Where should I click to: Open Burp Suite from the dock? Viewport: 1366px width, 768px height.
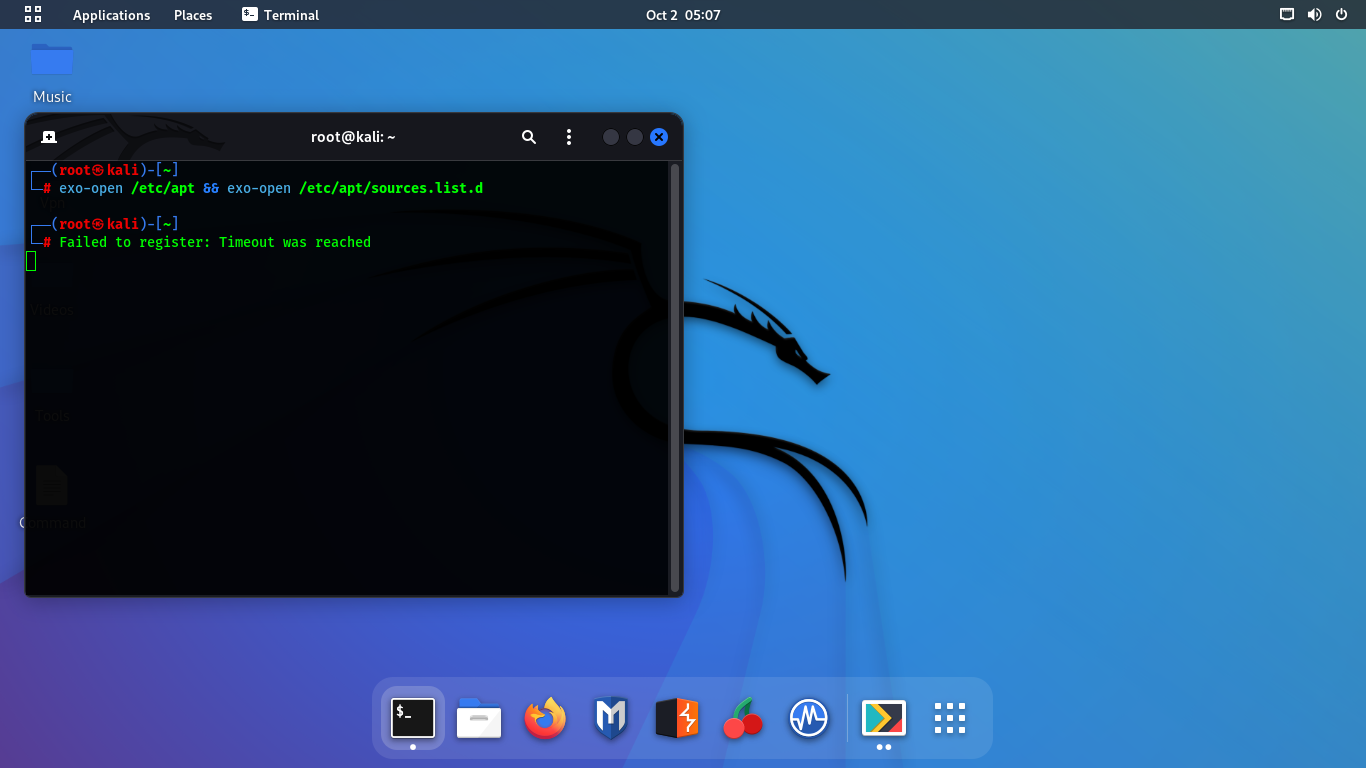point(676,718)
